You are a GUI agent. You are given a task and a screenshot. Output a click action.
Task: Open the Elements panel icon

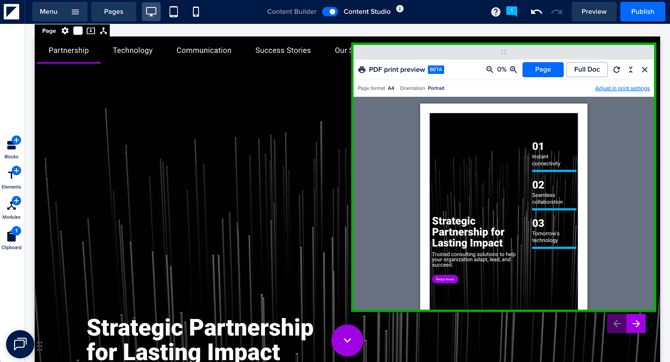[x=12, y=178]
